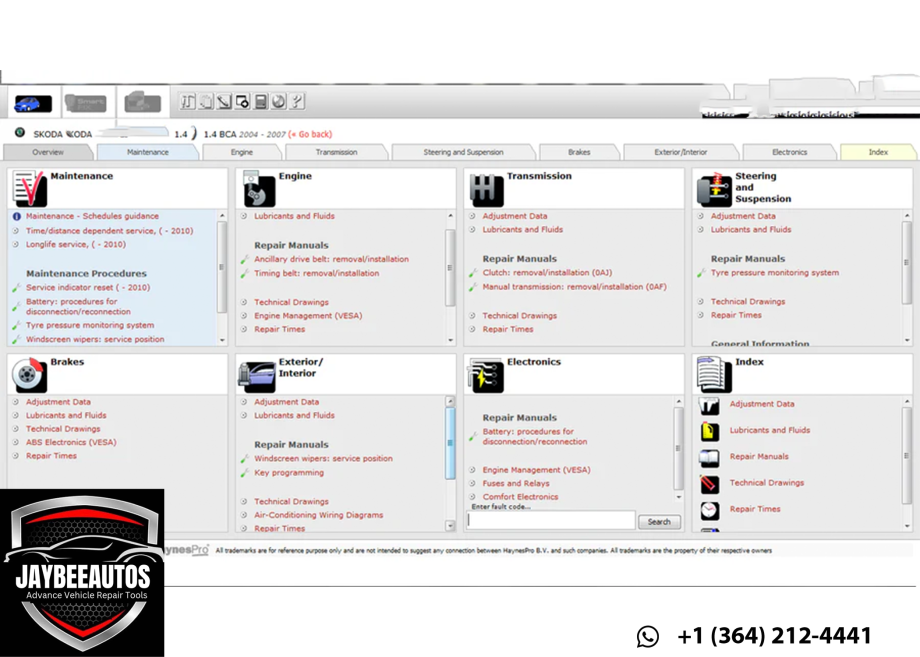Click the calculator icon in the toolbar
The image size is (920, 657).
click(x=261, y=102)
